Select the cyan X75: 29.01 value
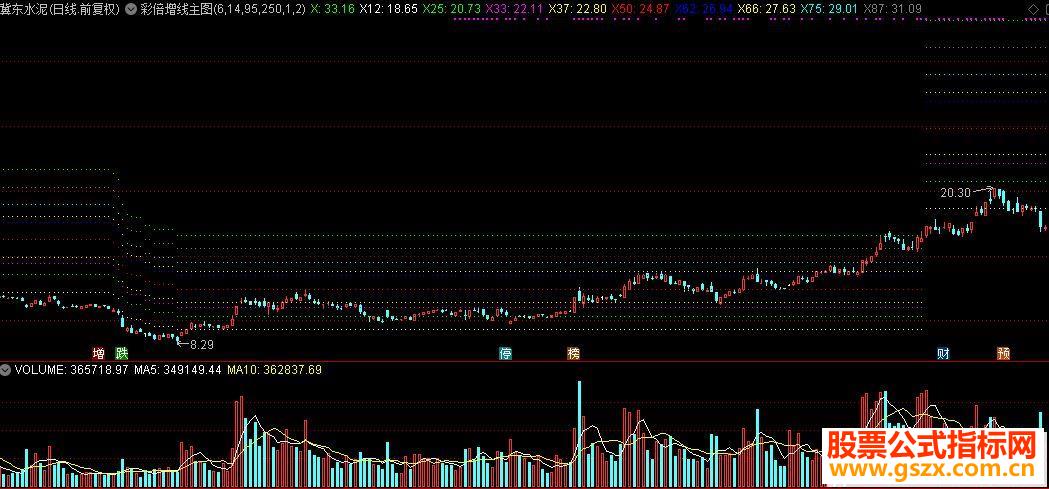 tap(829, 9)
